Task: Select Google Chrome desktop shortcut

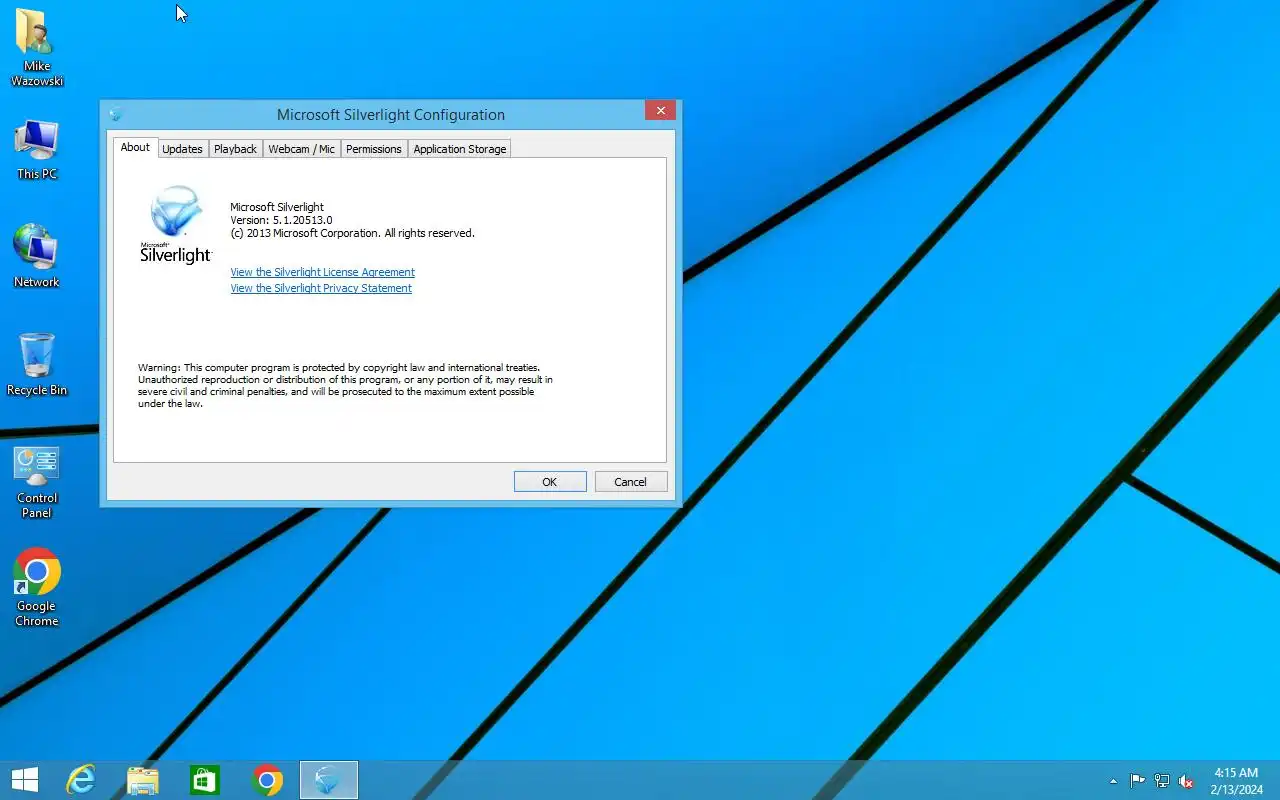Action: click(x=37, y=588)
